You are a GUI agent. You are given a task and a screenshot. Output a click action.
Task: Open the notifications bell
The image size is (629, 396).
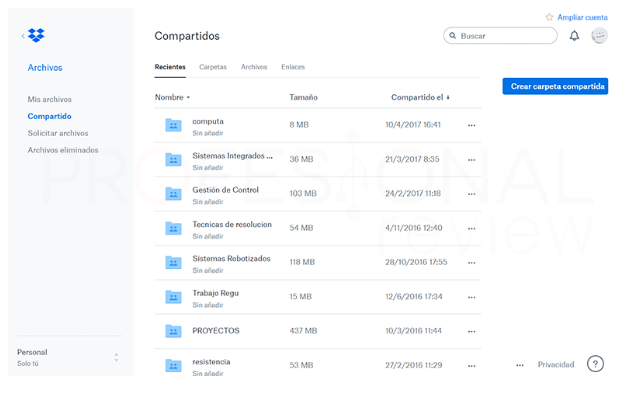click(574, 36)
